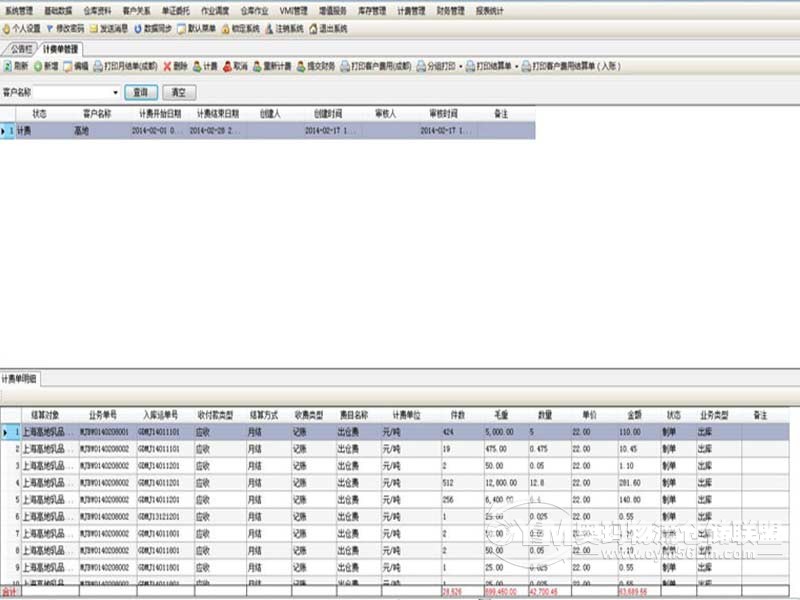Click the 金额 column header
The height and width of the screenshot is (600, 800).
coord(635,415)
